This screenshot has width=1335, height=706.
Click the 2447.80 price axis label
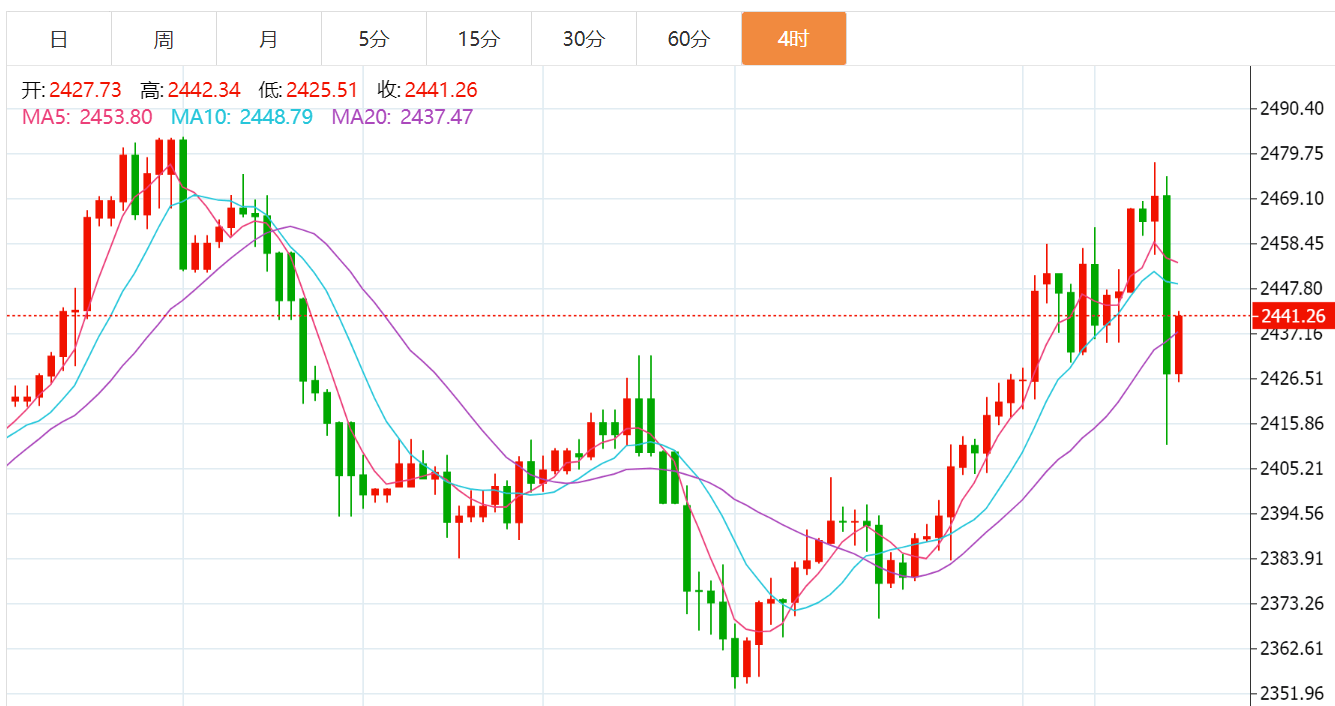1292,288
